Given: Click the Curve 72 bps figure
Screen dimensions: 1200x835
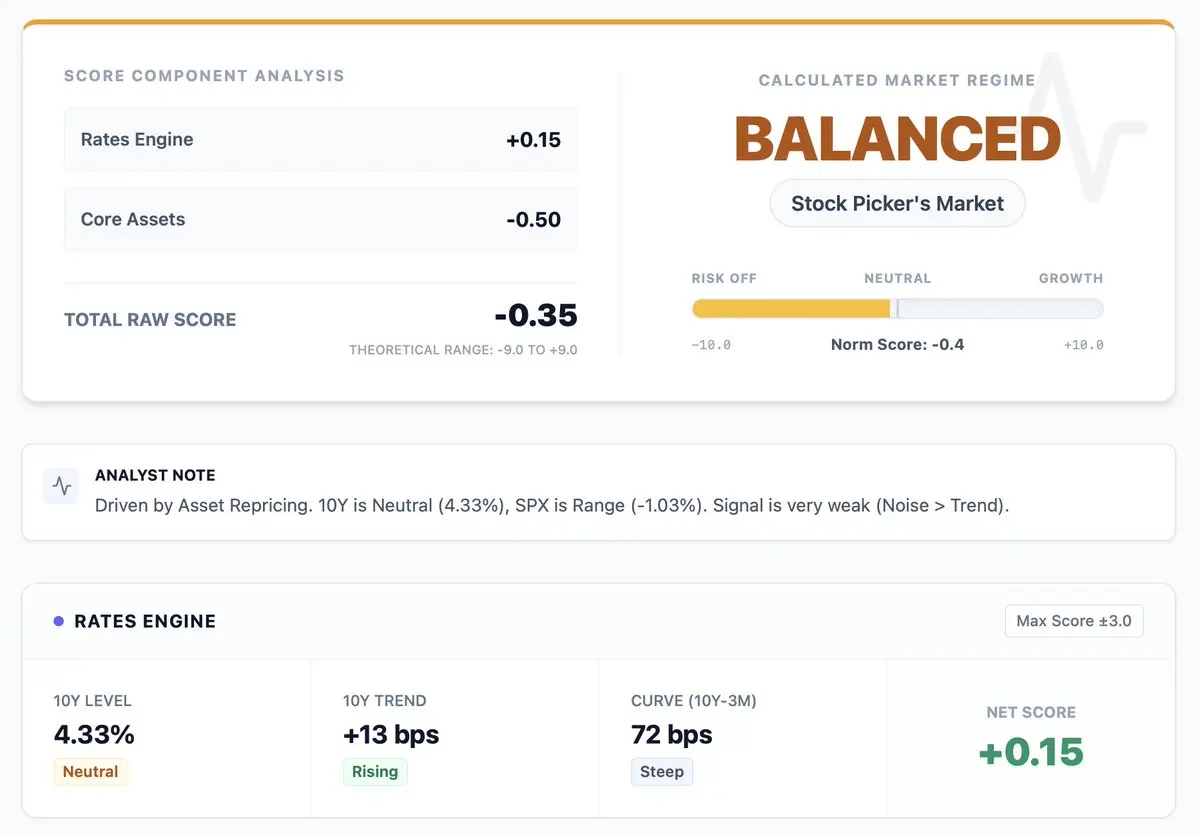Looking at the screenshot, I should pos(672,735).
